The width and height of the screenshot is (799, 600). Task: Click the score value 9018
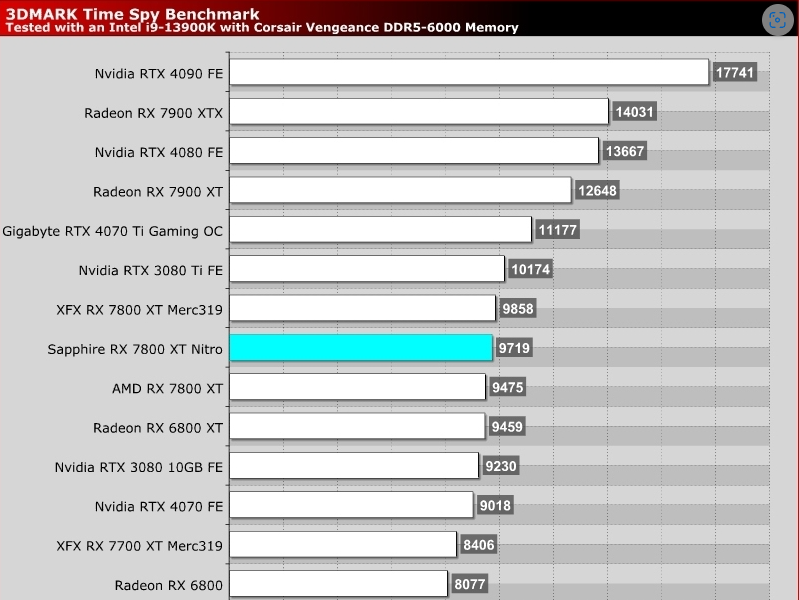495,505
